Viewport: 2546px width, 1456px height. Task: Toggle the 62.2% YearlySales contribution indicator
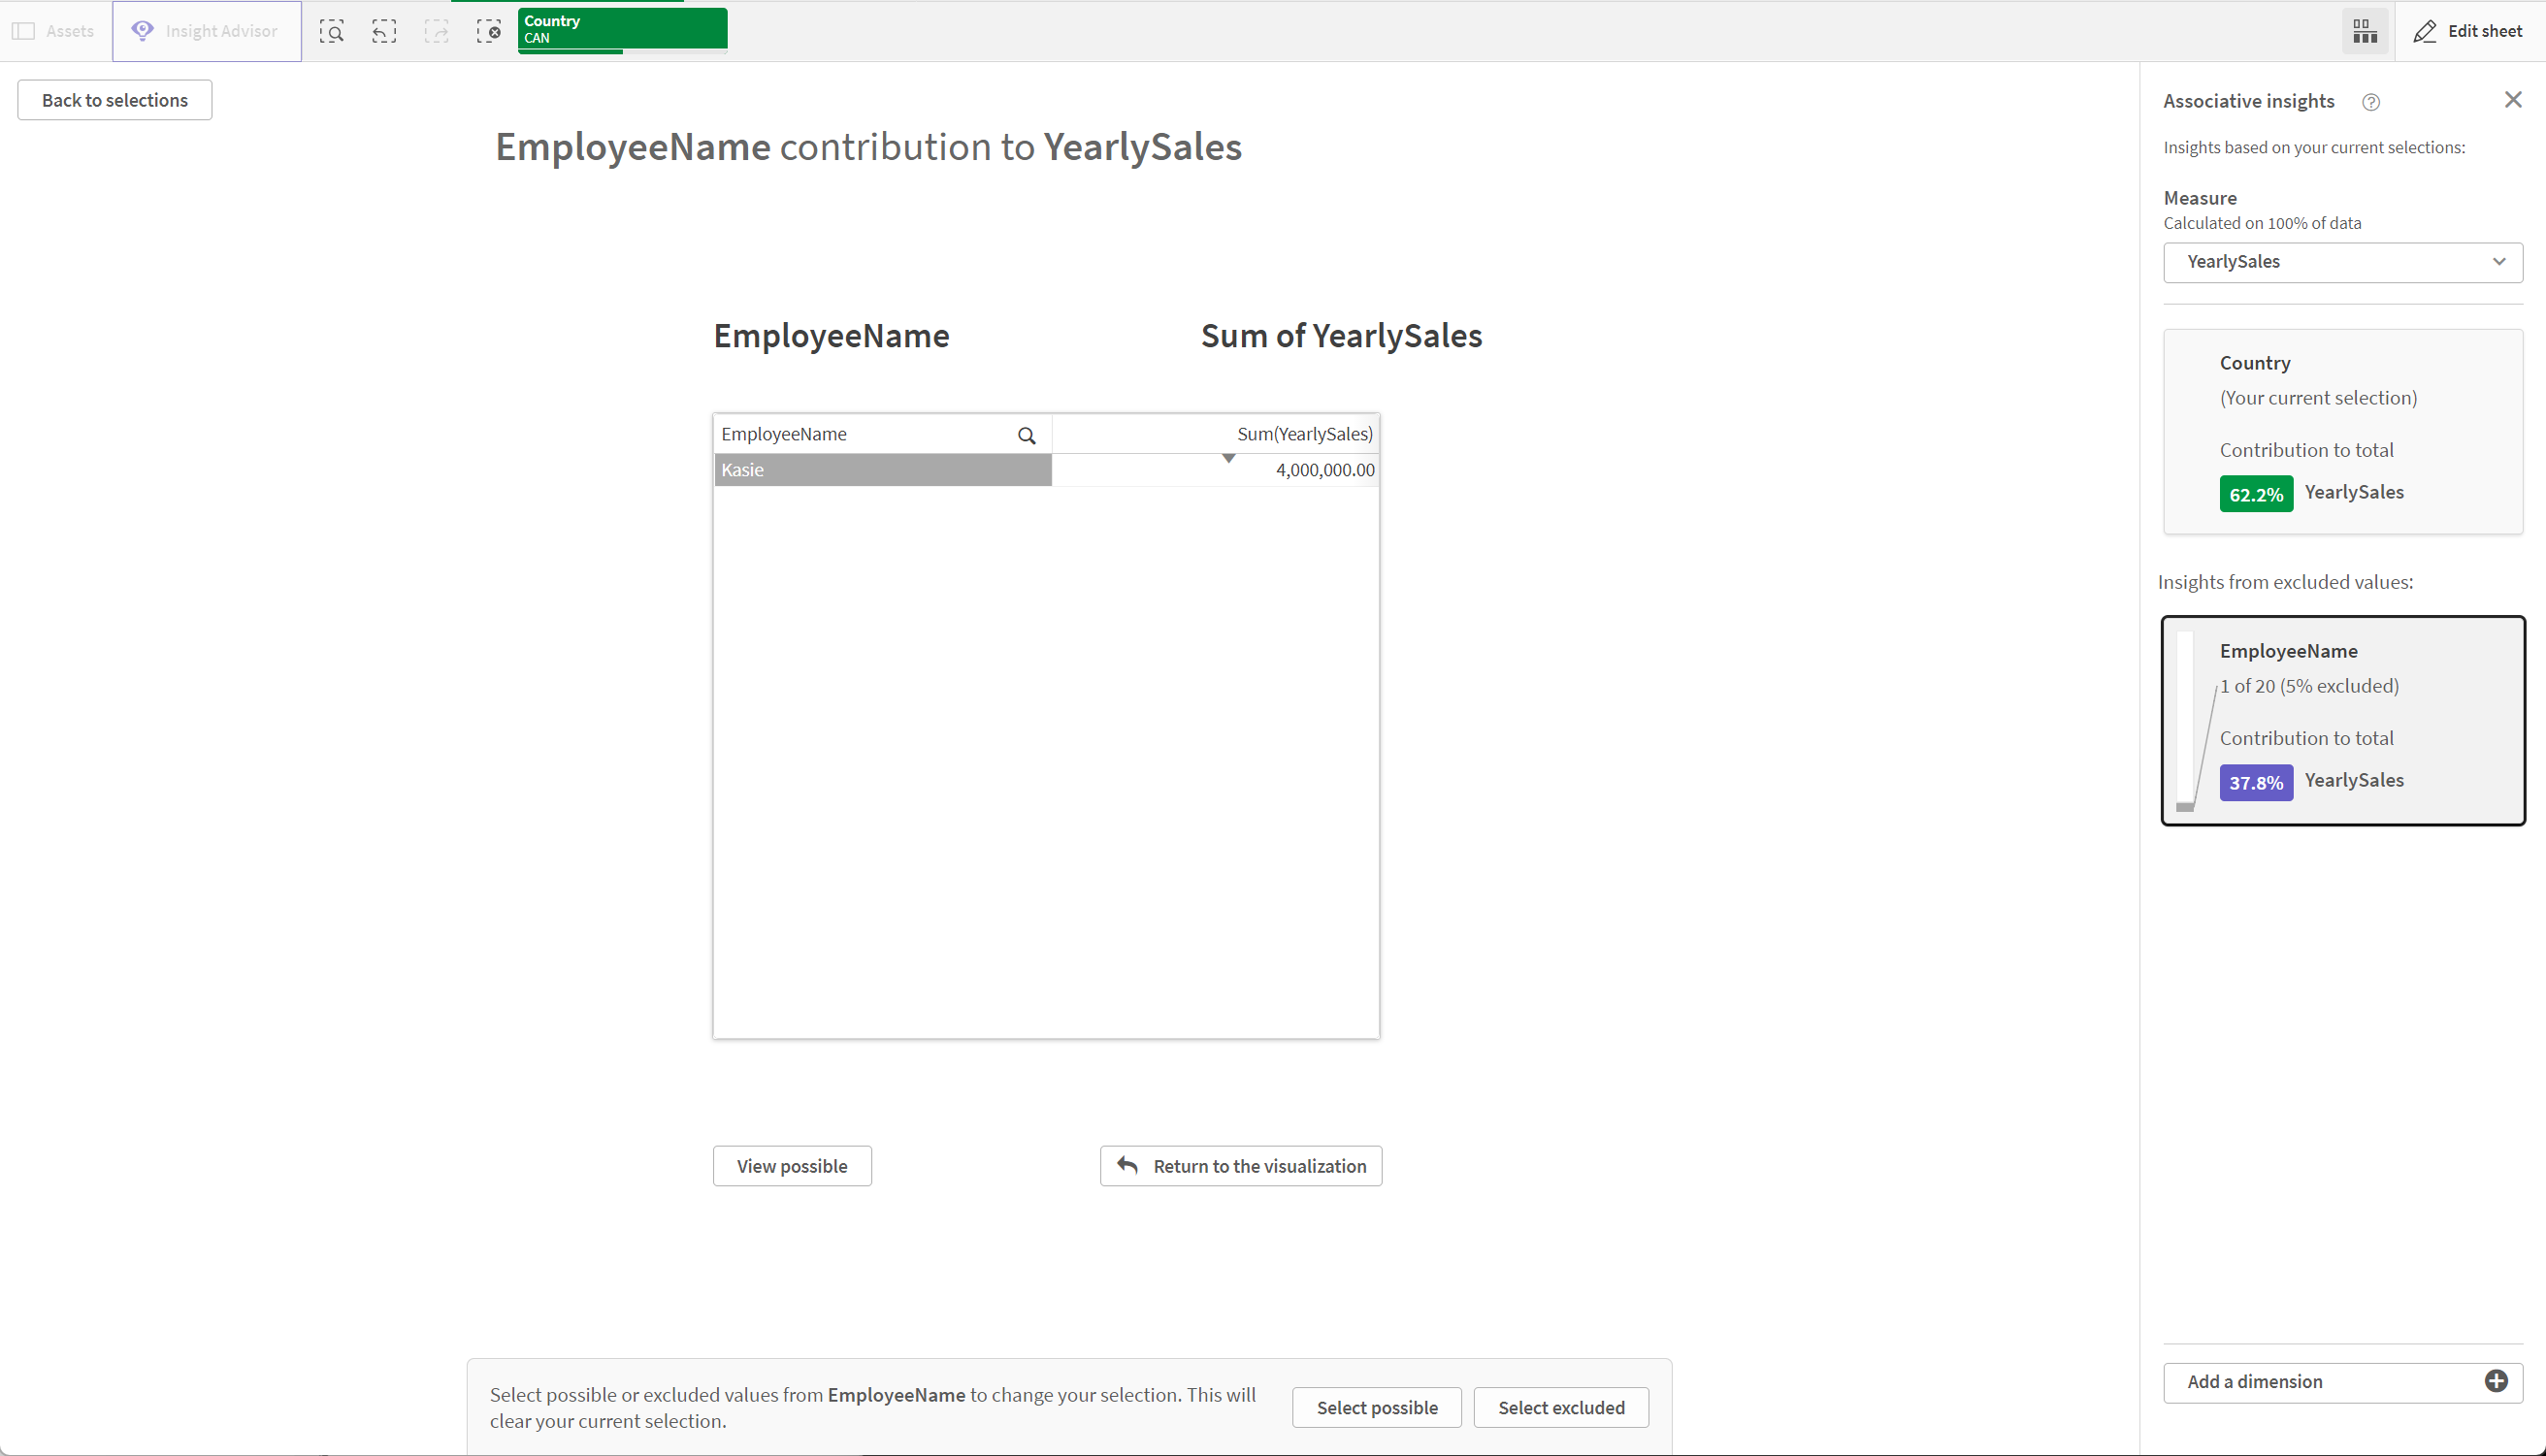coord(2256,493)
